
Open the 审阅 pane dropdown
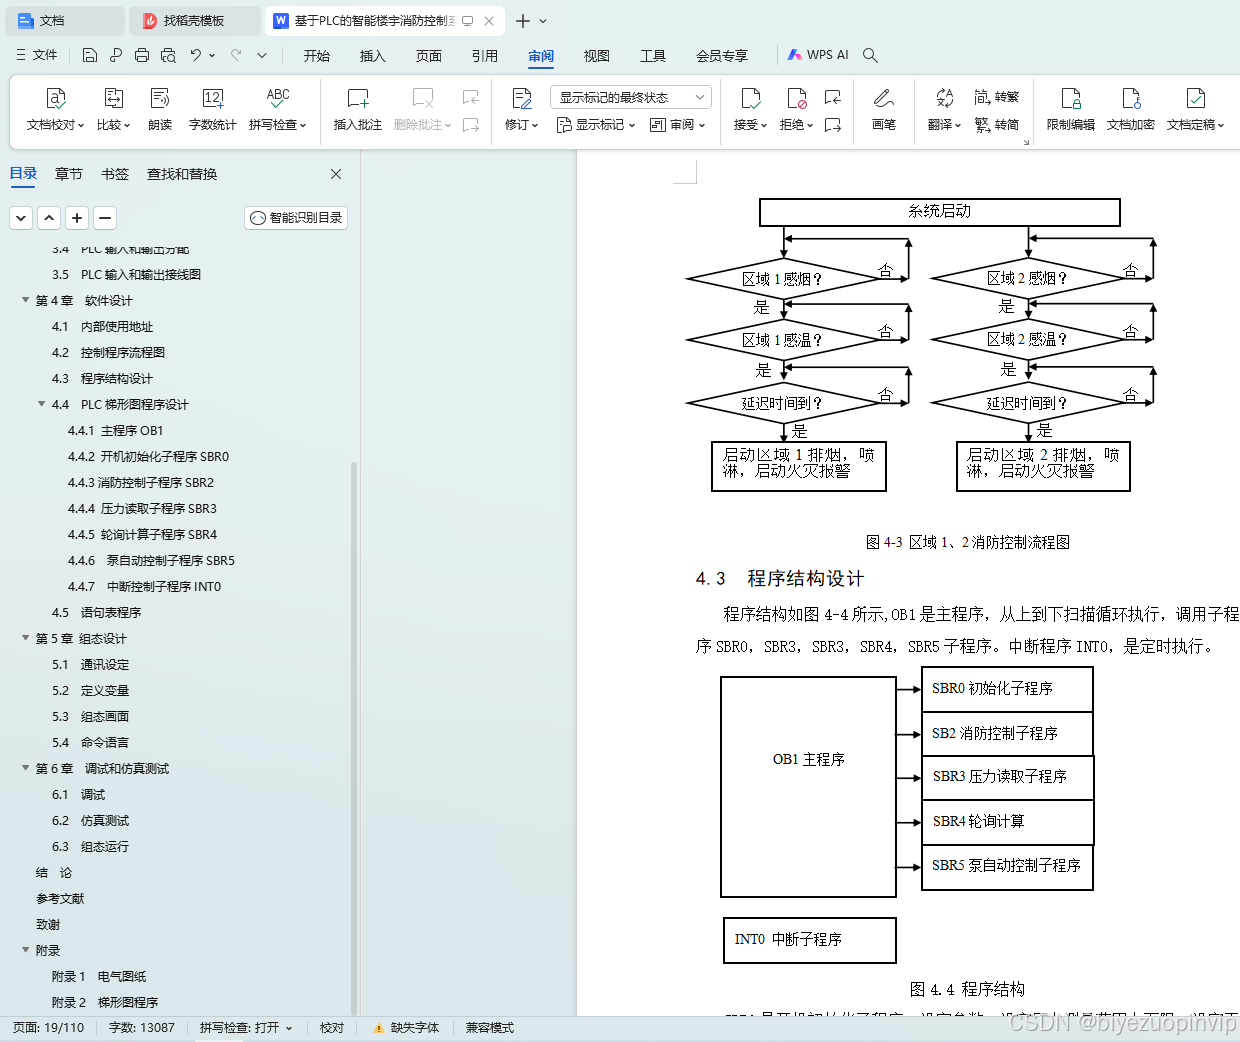(678, 125)
